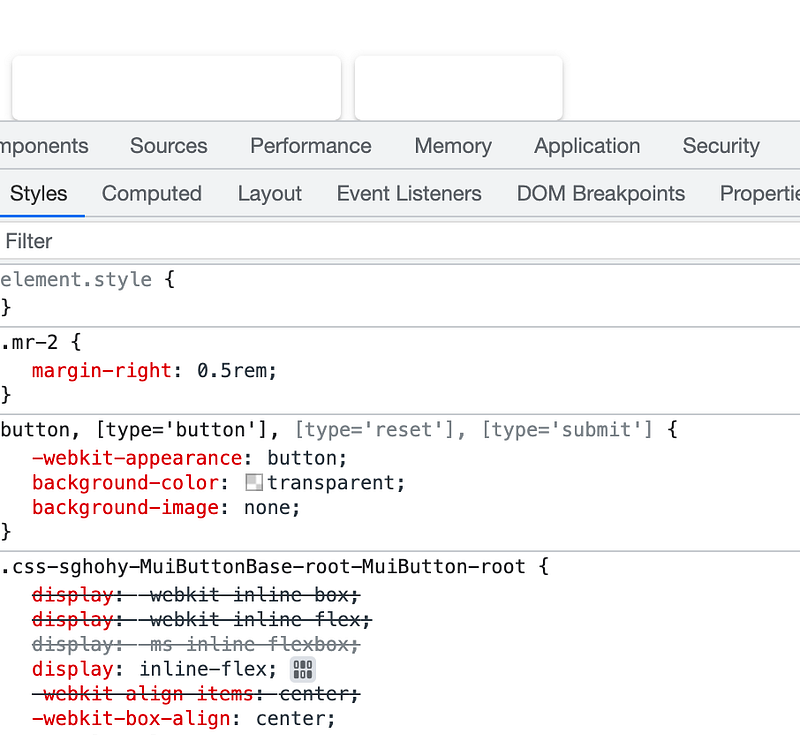The height and width of the screenshot is (735, 800).
Task: Edit the -webkit-appearance button value
Action: point(301,458)
